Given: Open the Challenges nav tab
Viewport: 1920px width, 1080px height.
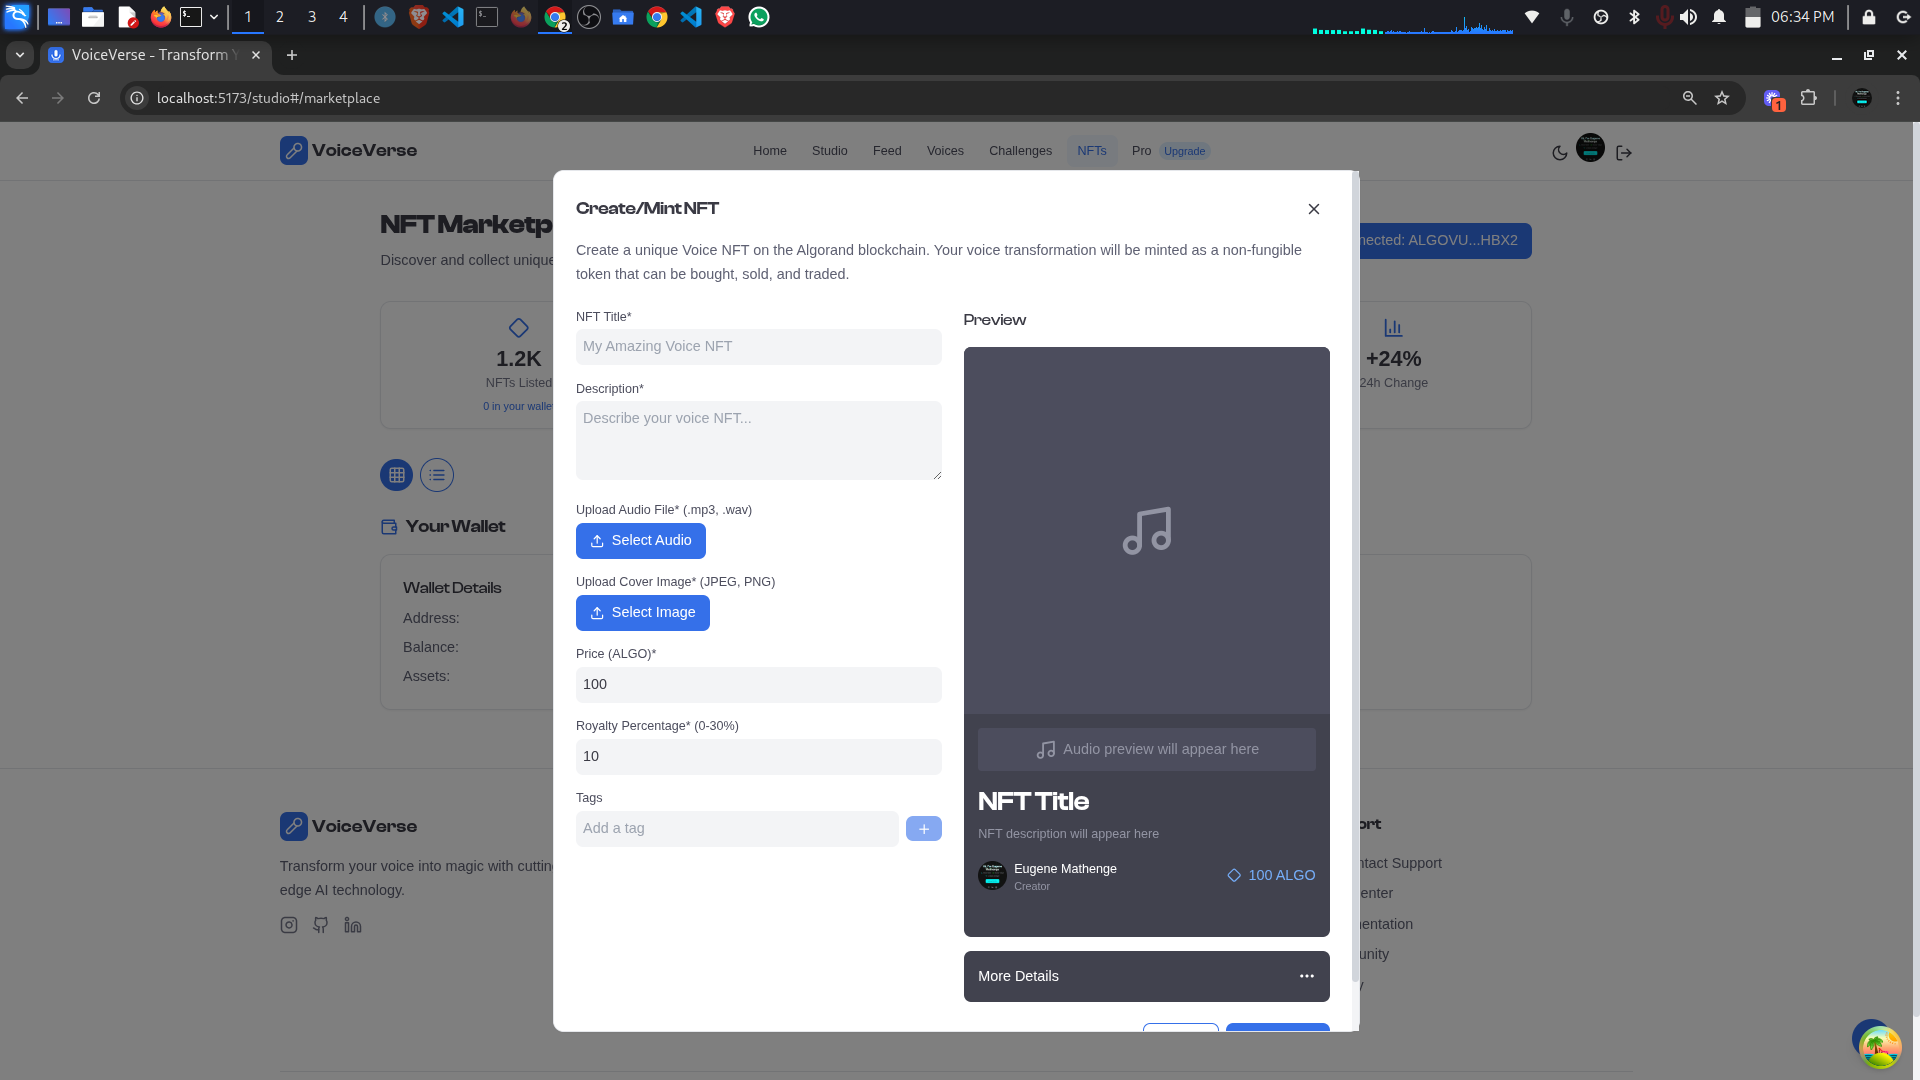Looking at the screenshot, I should pyautogui.click(x=1020, y=151).
